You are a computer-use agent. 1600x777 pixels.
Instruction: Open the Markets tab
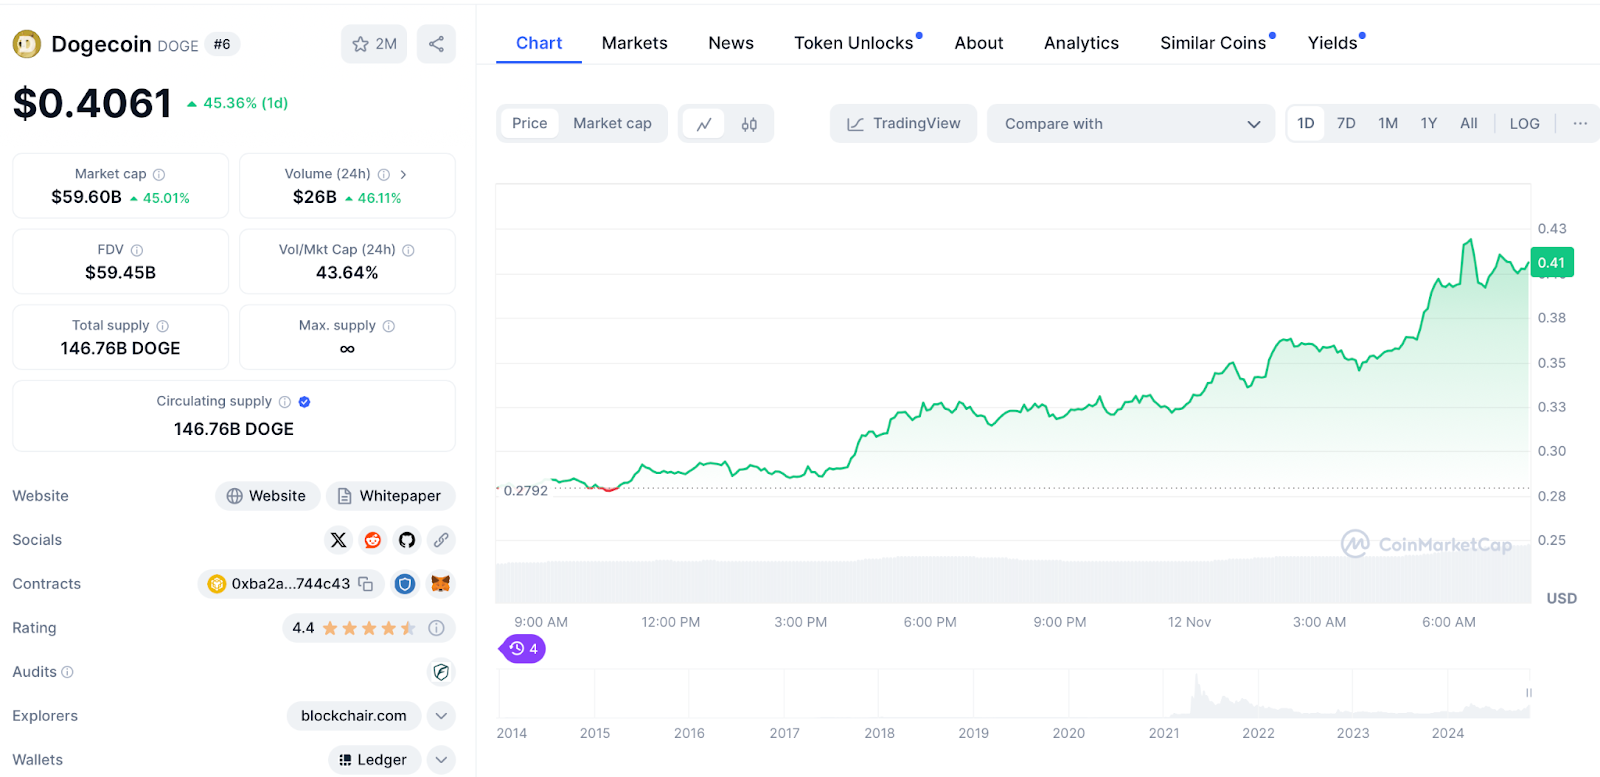point(635,43)
